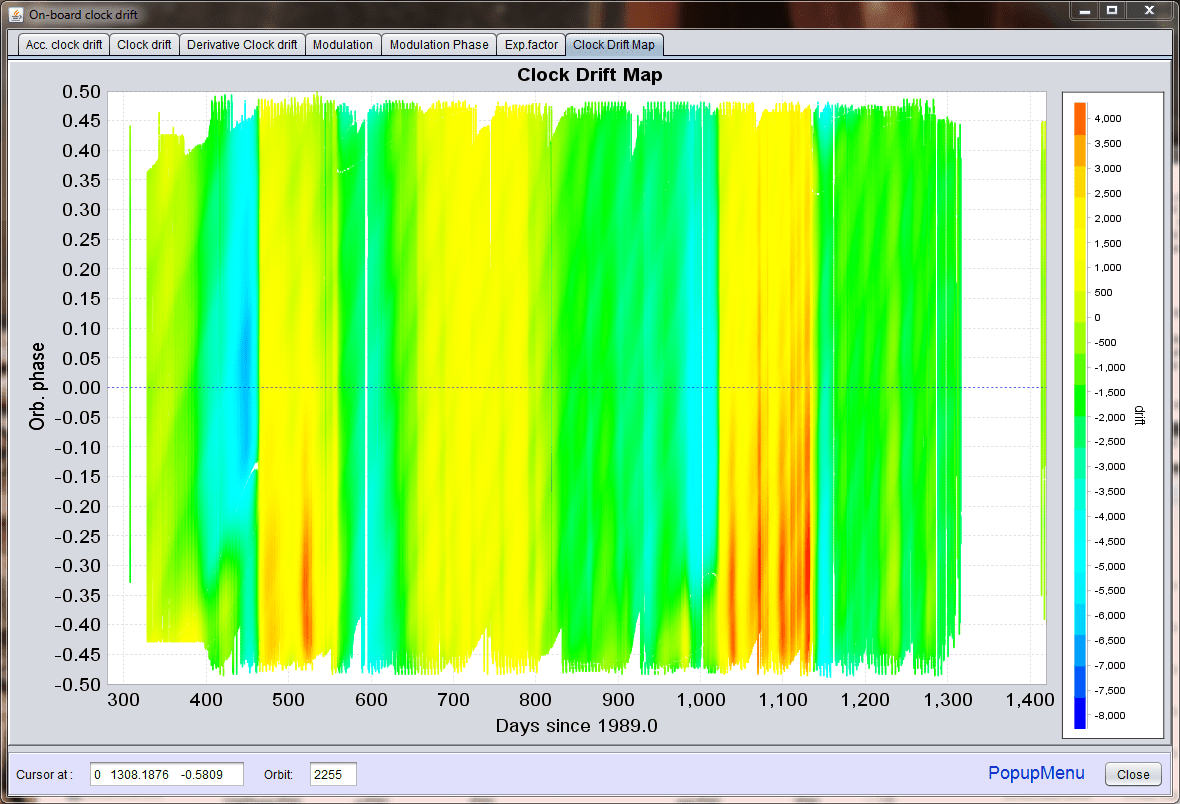The width and height of the screenshot is (1180, 804).
Task: Select the Clock Drift Map tab
Action: pyautogui.click(x=614, y=44)
